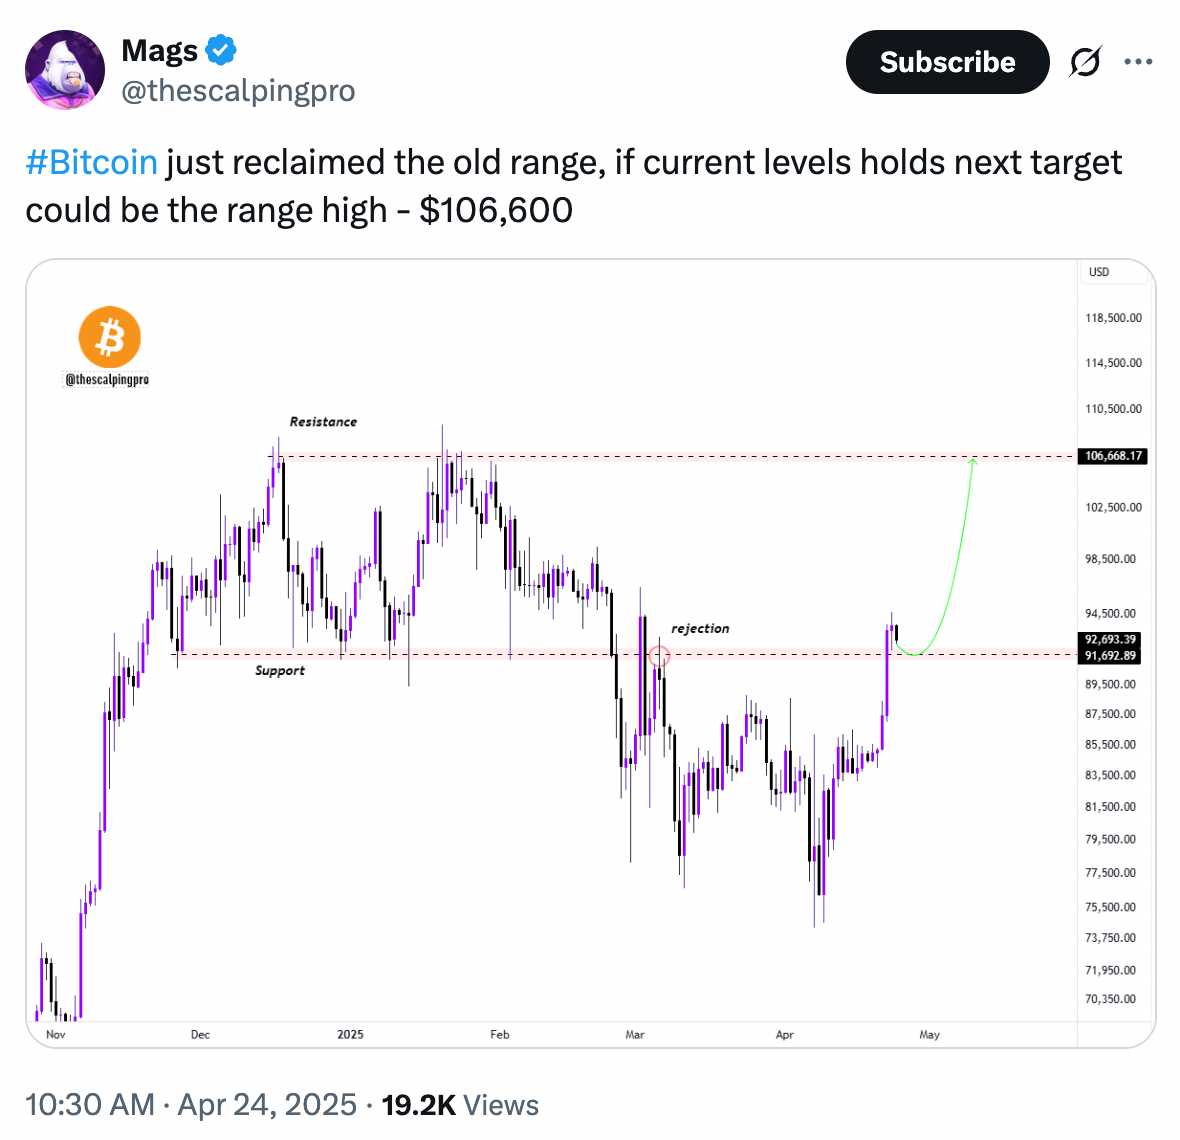Click the orange Bitcoin logo in chart
The height and width of the screenshot is (1140, 1180).
click(110, 337)
